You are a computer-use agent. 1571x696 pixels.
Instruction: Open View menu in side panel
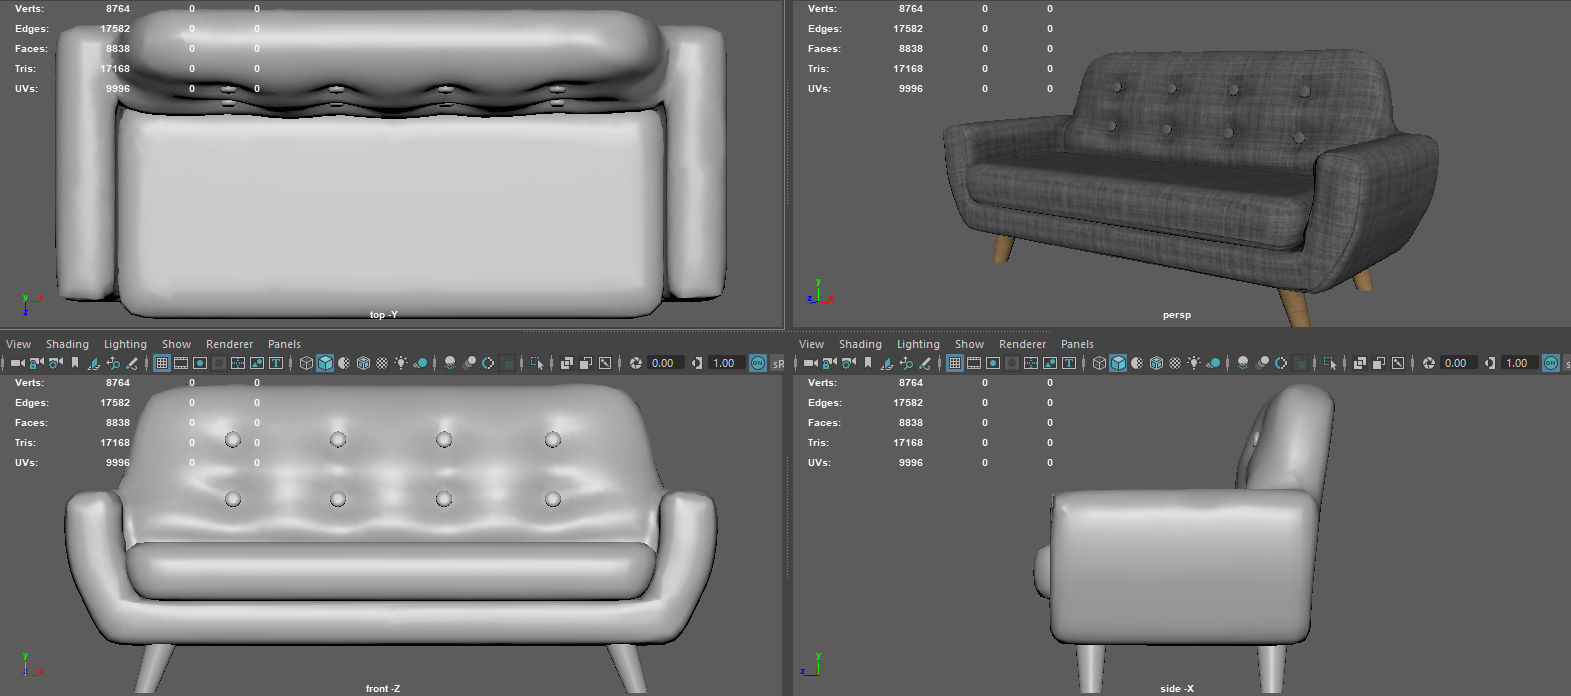click(x=811, y=344)
